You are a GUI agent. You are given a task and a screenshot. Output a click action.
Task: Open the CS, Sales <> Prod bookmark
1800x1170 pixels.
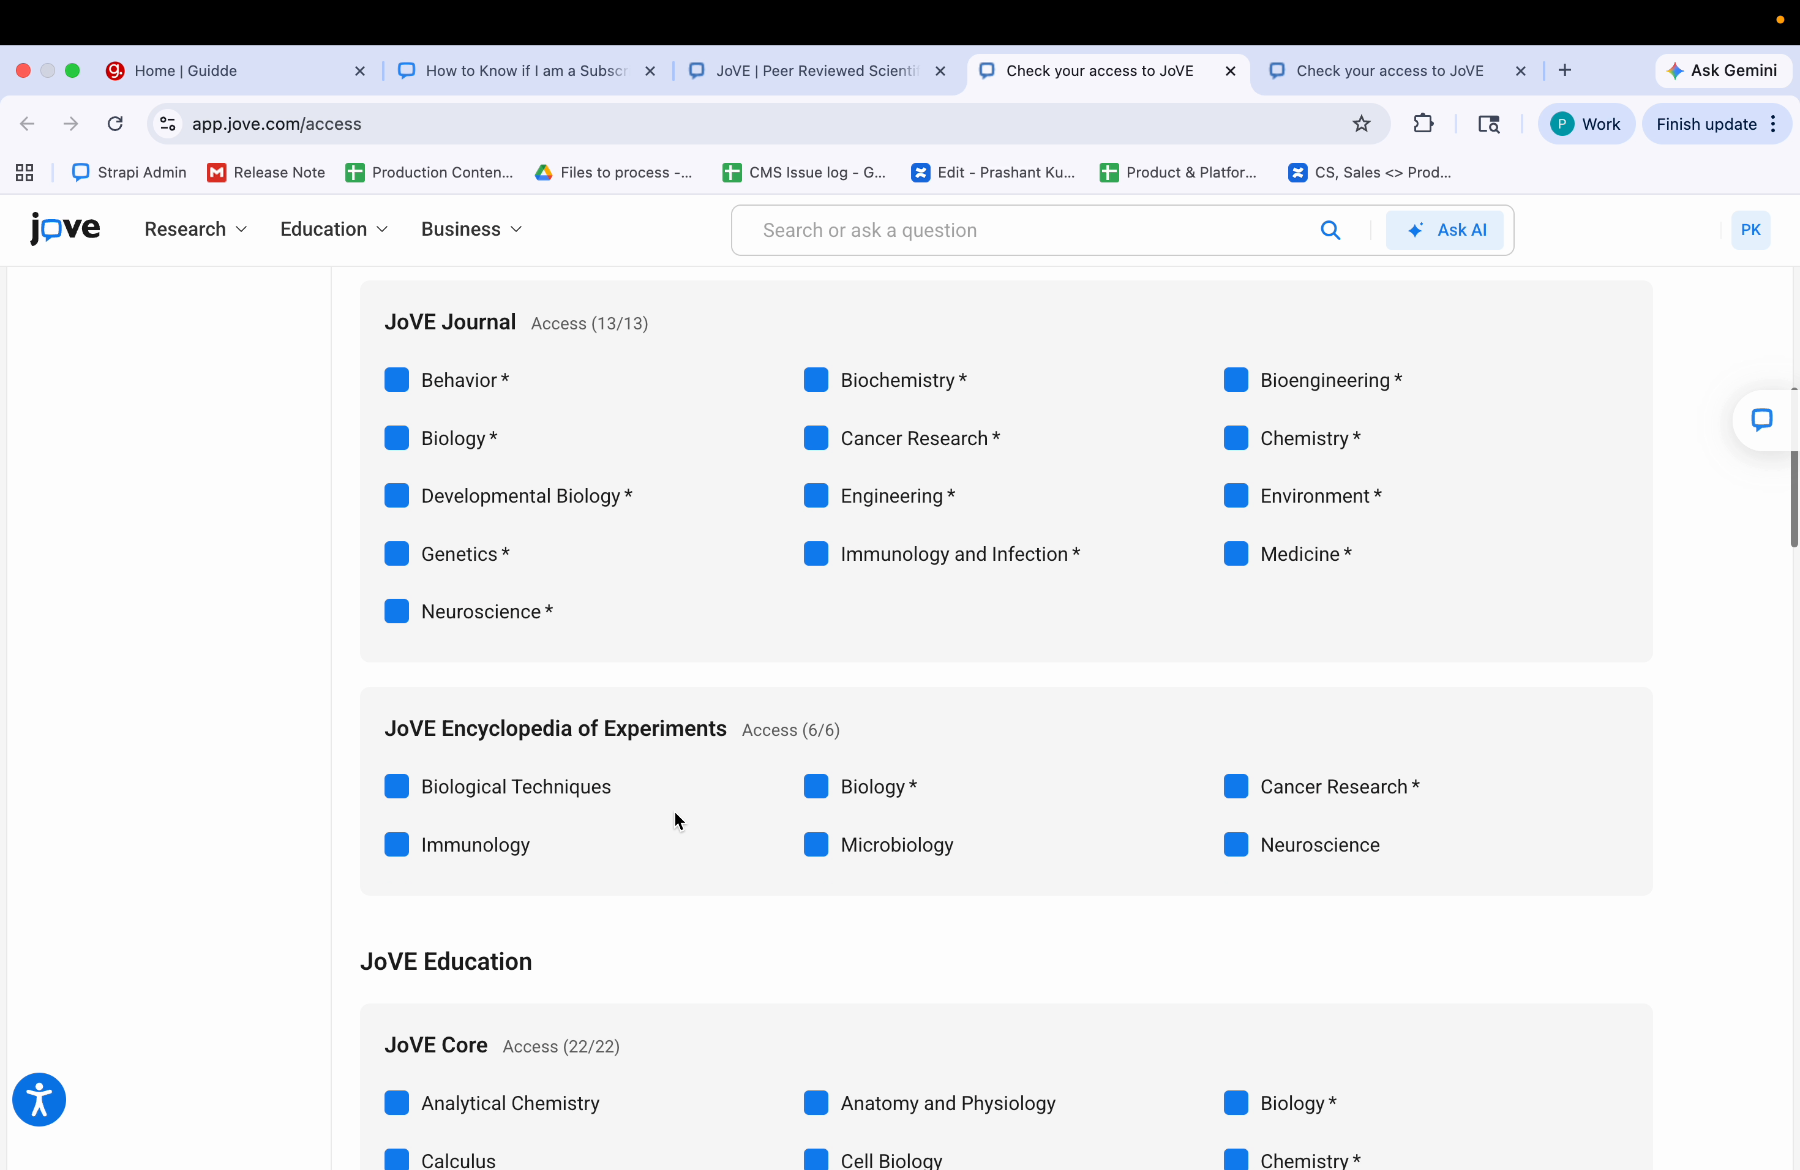1370,173
